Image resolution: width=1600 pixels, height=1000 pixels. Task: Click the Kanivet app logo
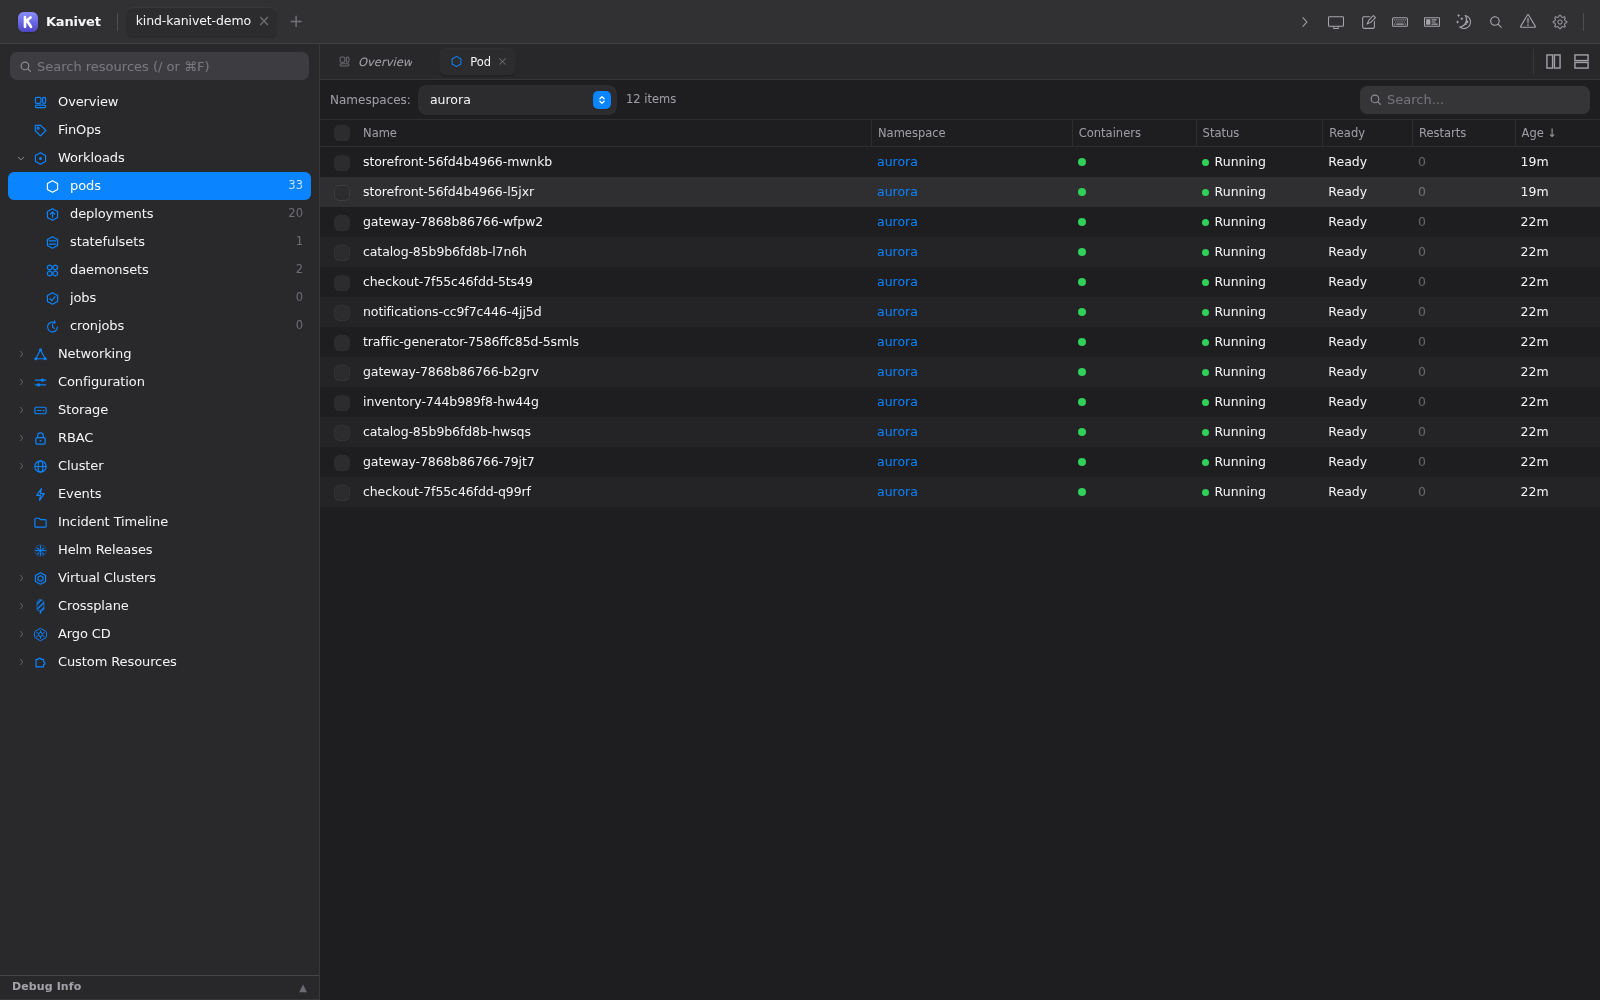(28, 21)
